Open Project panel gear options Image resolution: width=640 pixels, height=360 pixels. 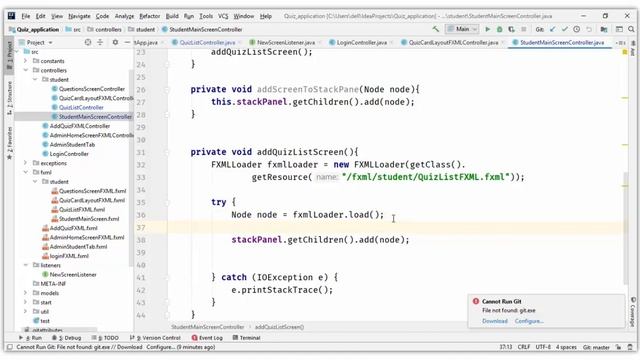(115, 42)
